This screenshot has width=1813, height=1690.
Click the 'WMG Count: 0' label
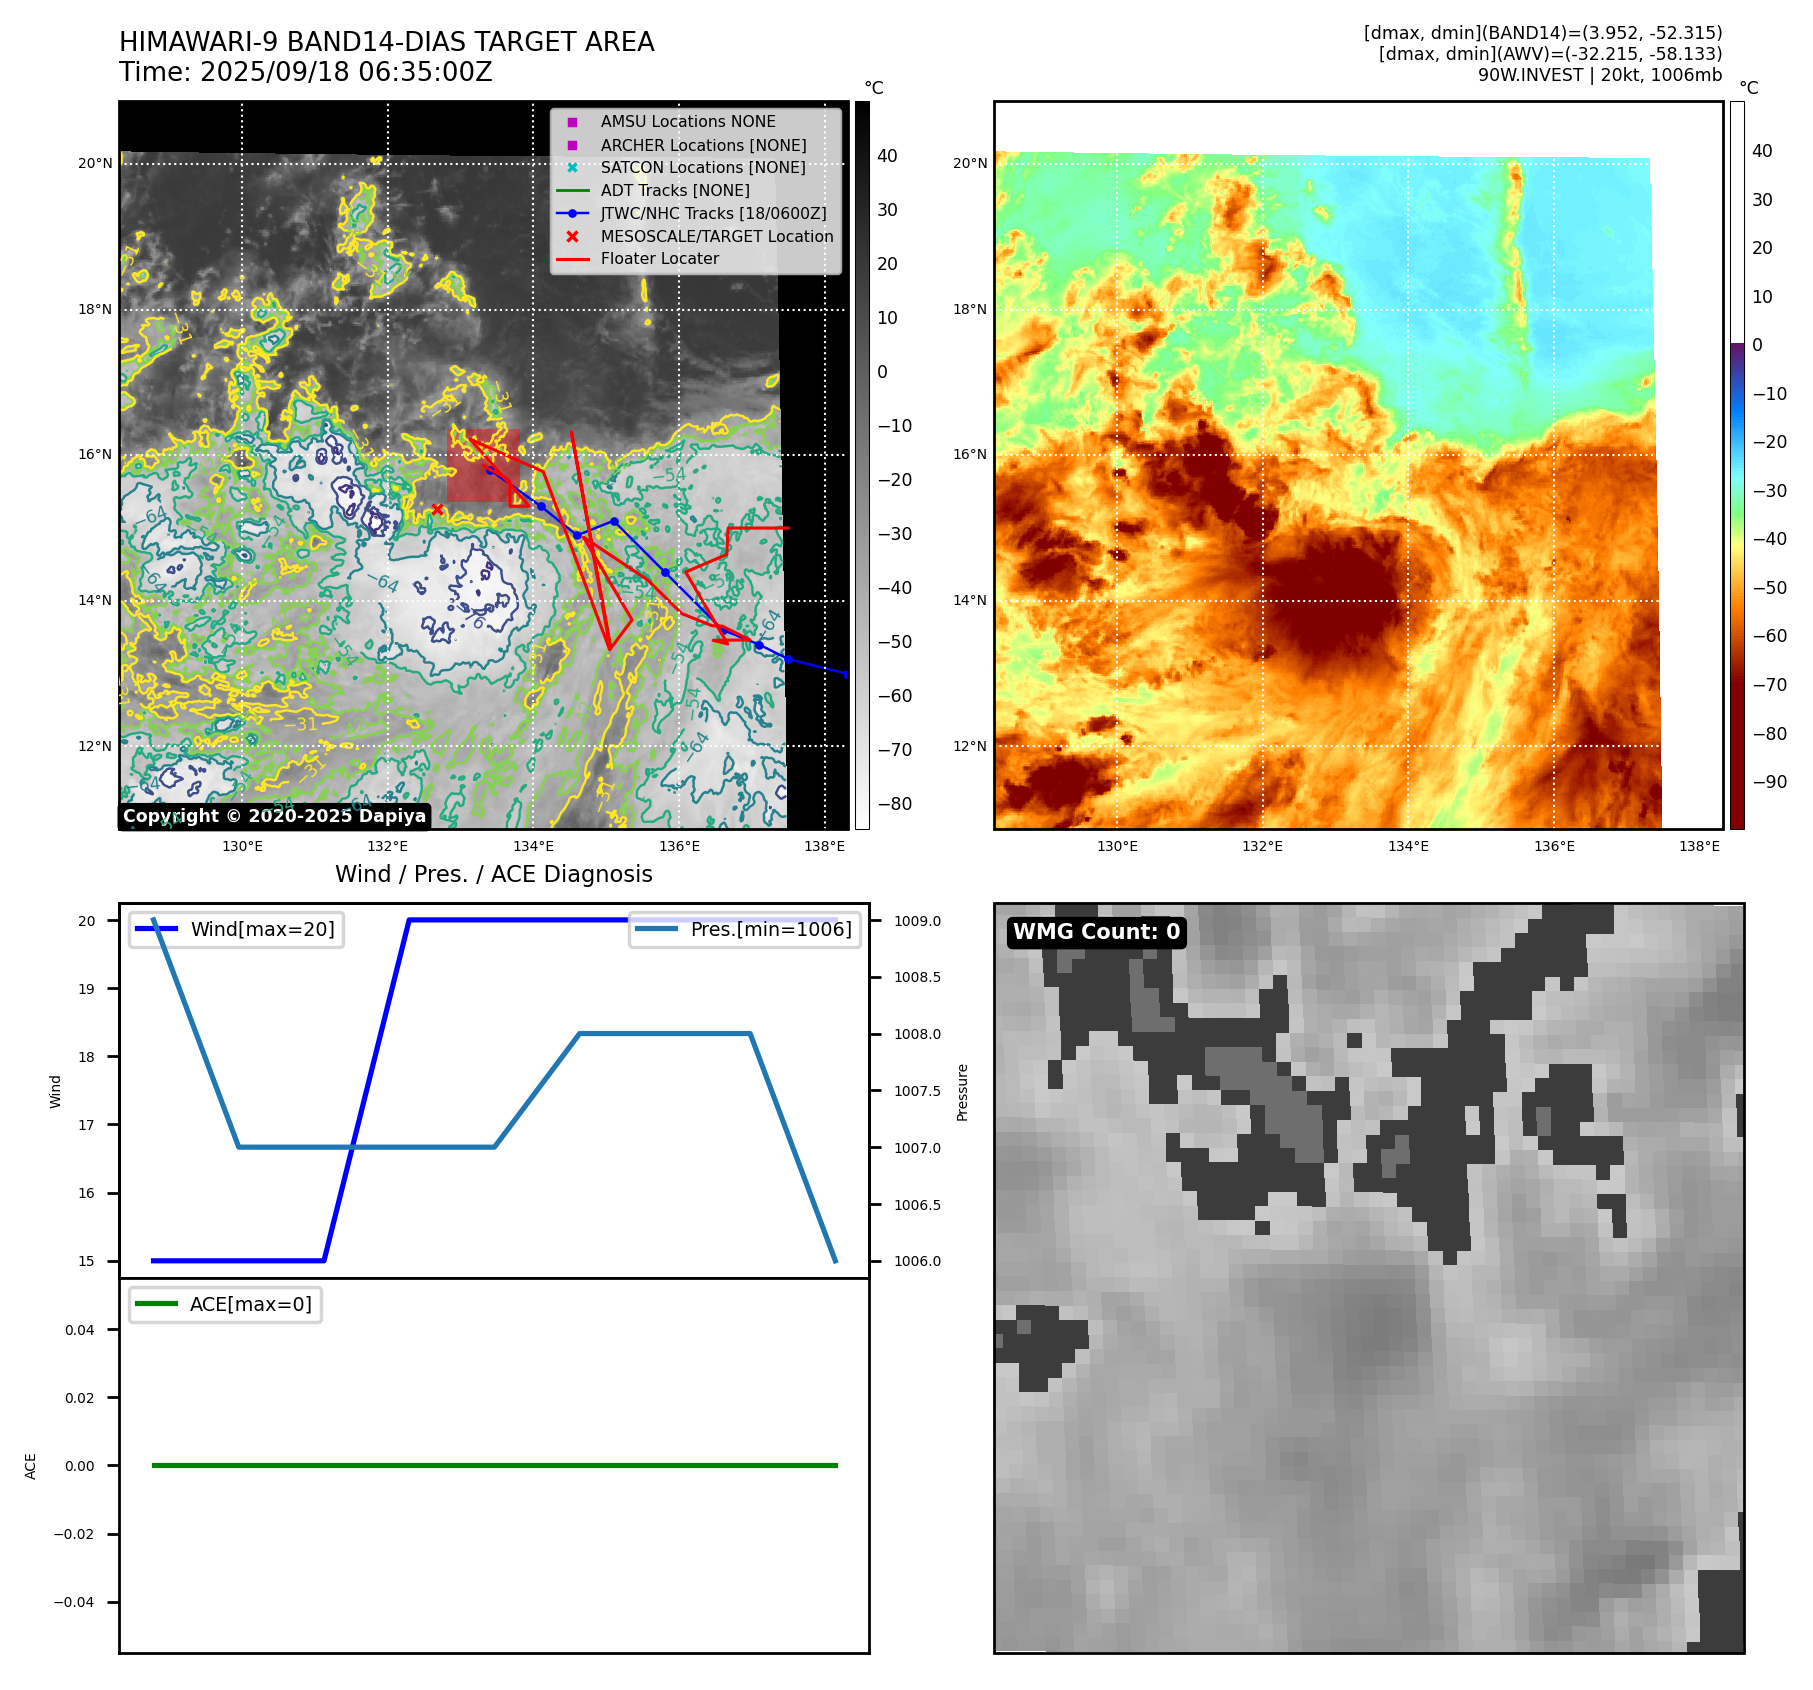(1096, 932)
